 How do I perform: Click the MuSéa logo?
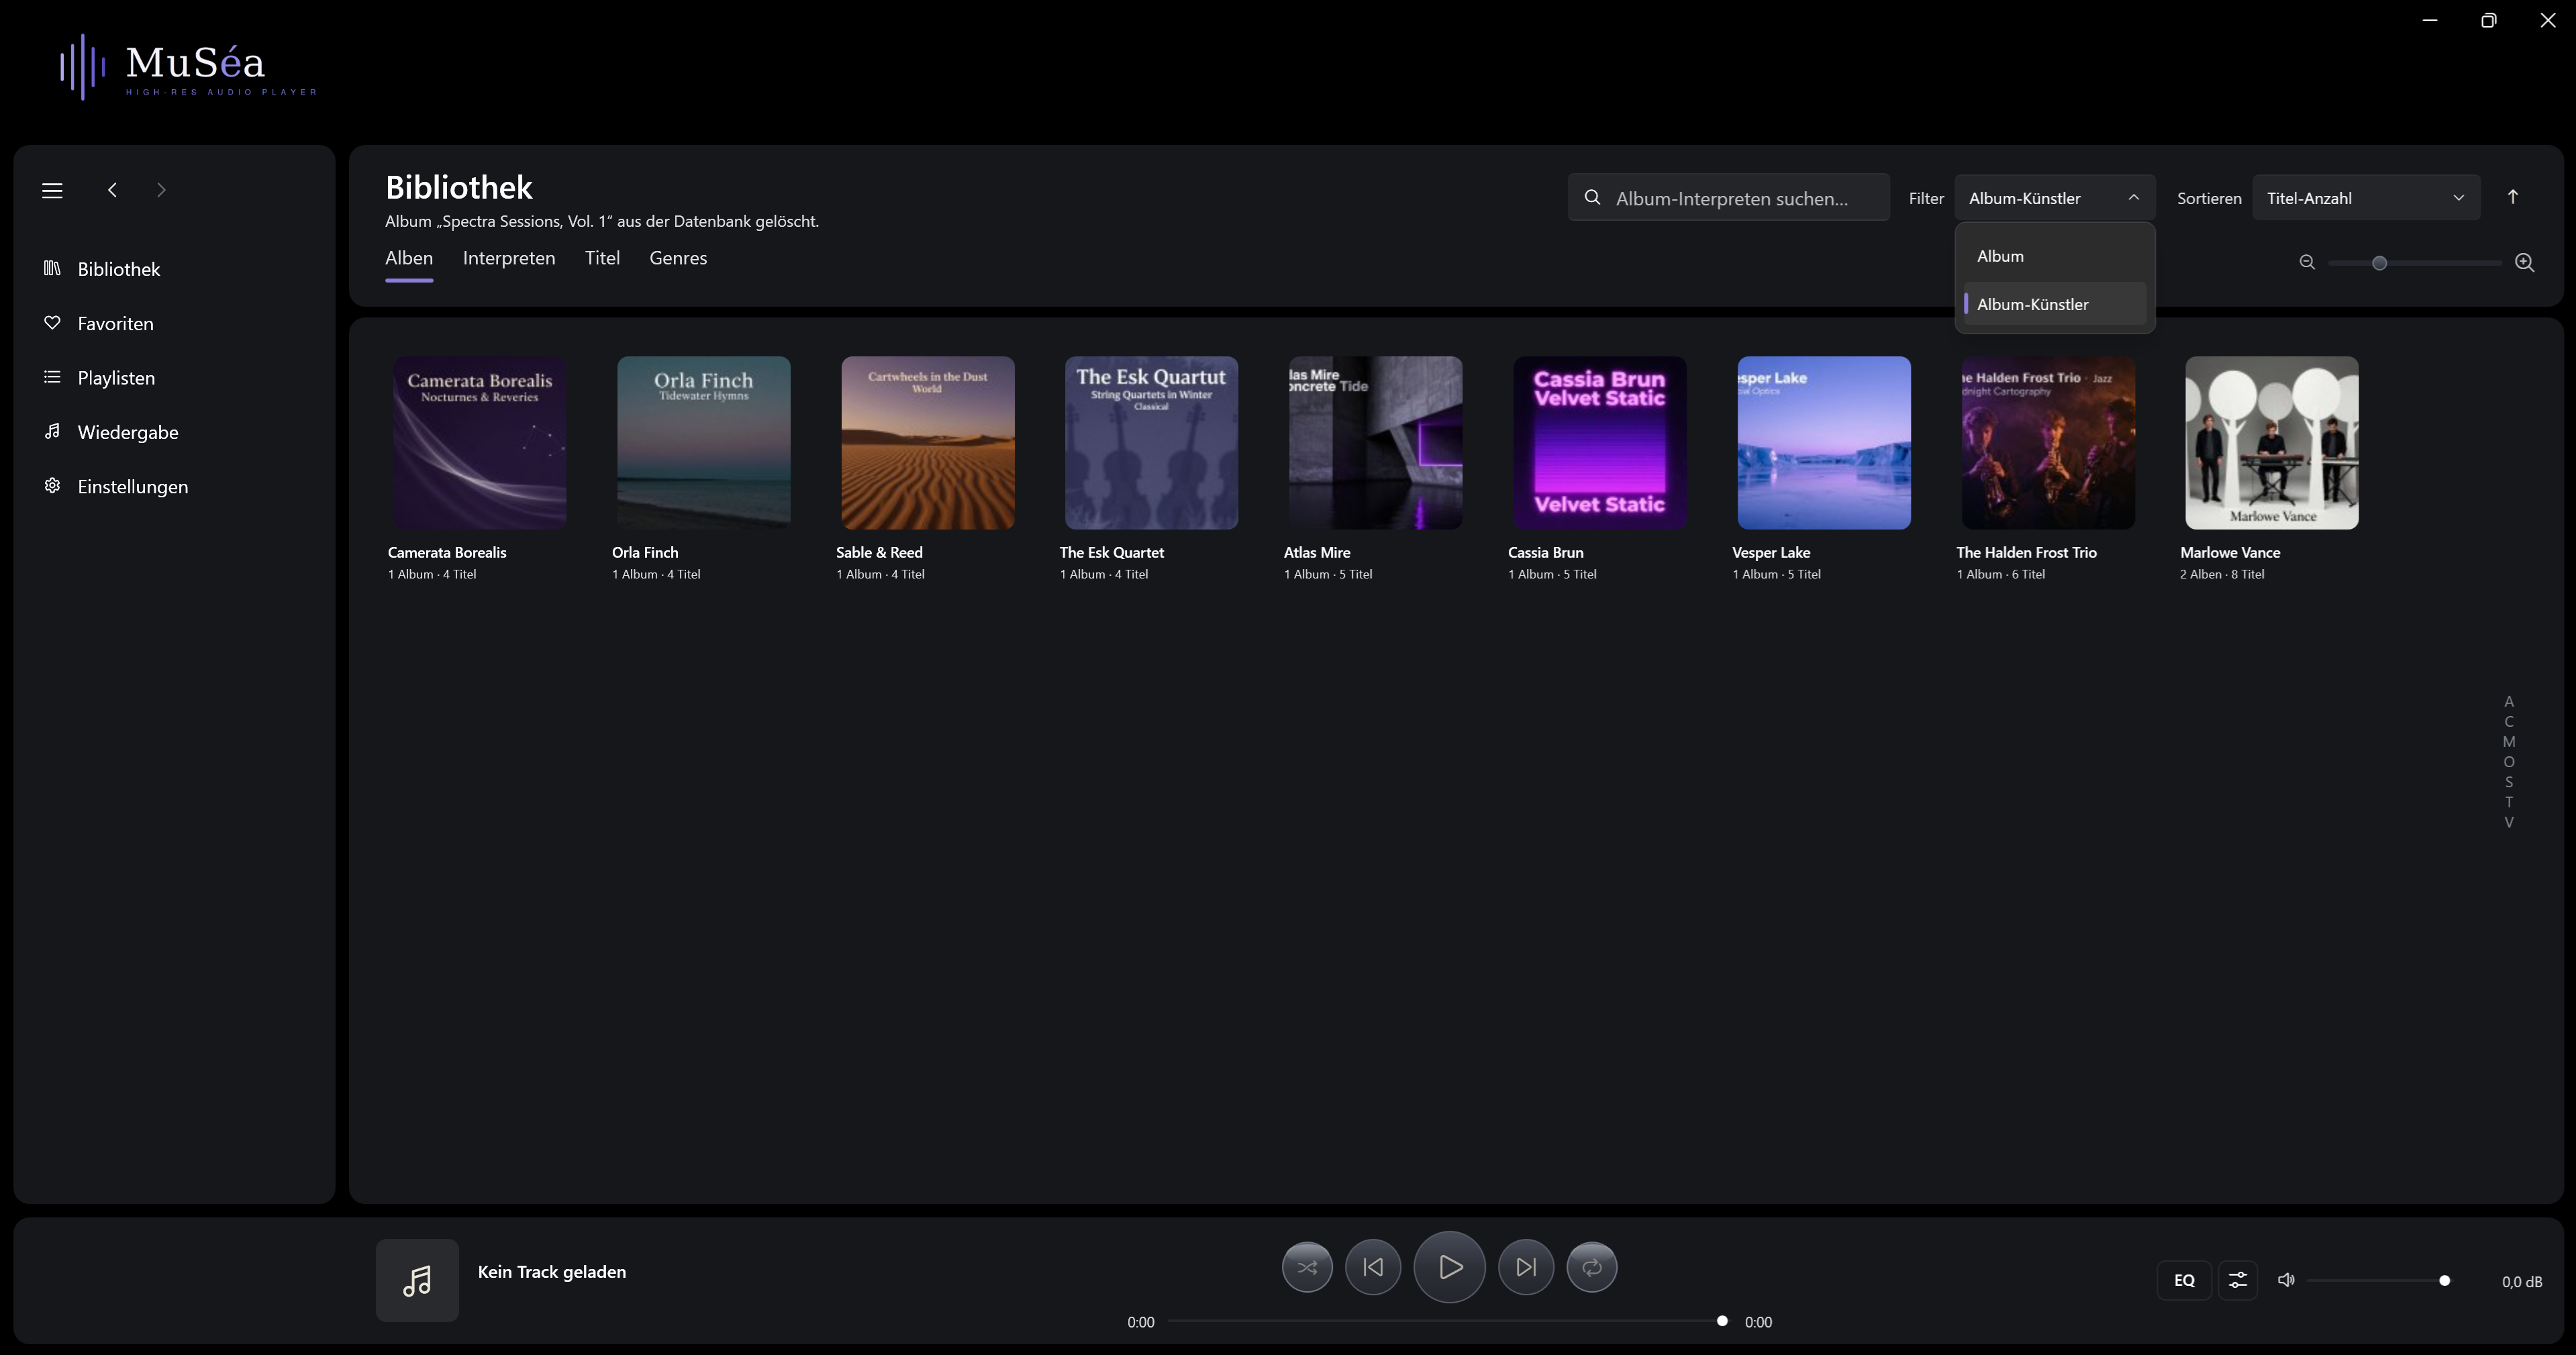[188, 67]
